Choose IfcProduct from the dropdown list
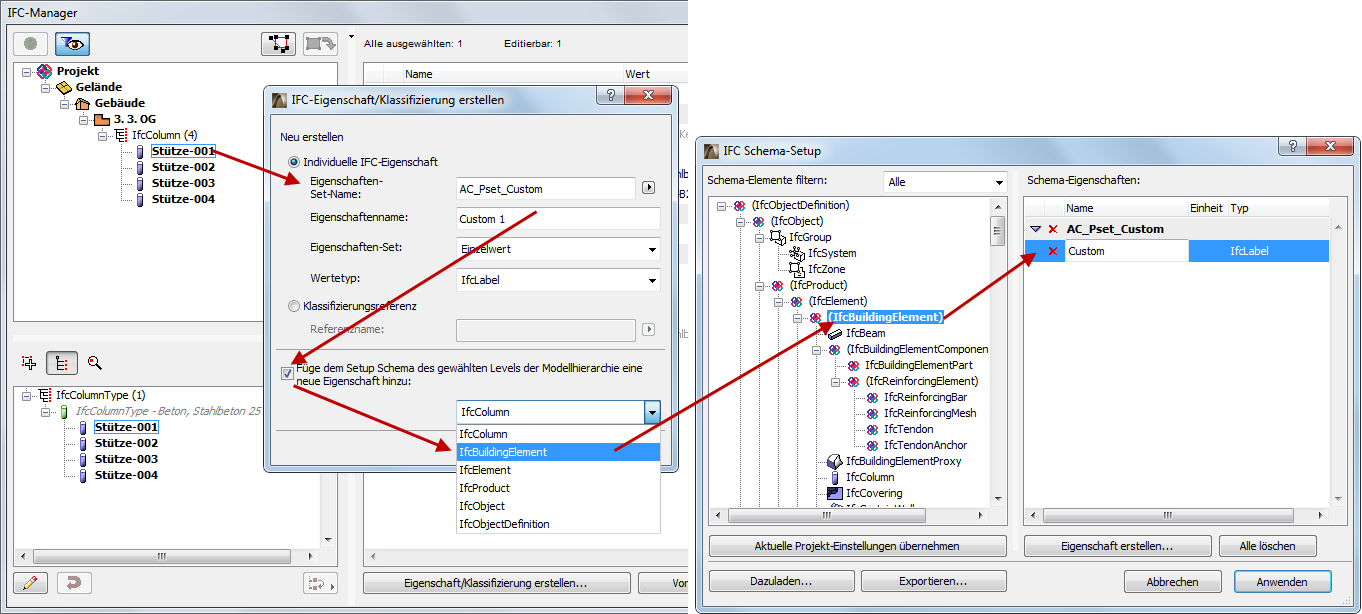 click(558, 488)
